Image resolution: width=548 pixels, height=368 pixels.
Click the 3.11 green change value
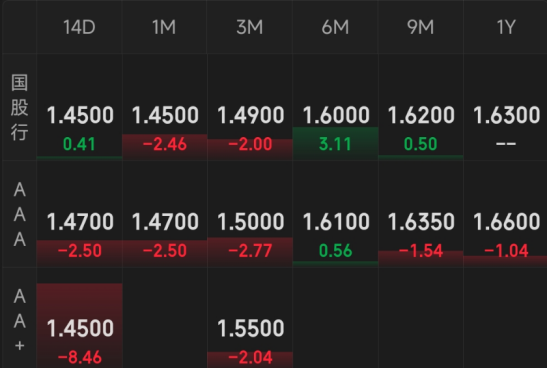click(335, 144)
